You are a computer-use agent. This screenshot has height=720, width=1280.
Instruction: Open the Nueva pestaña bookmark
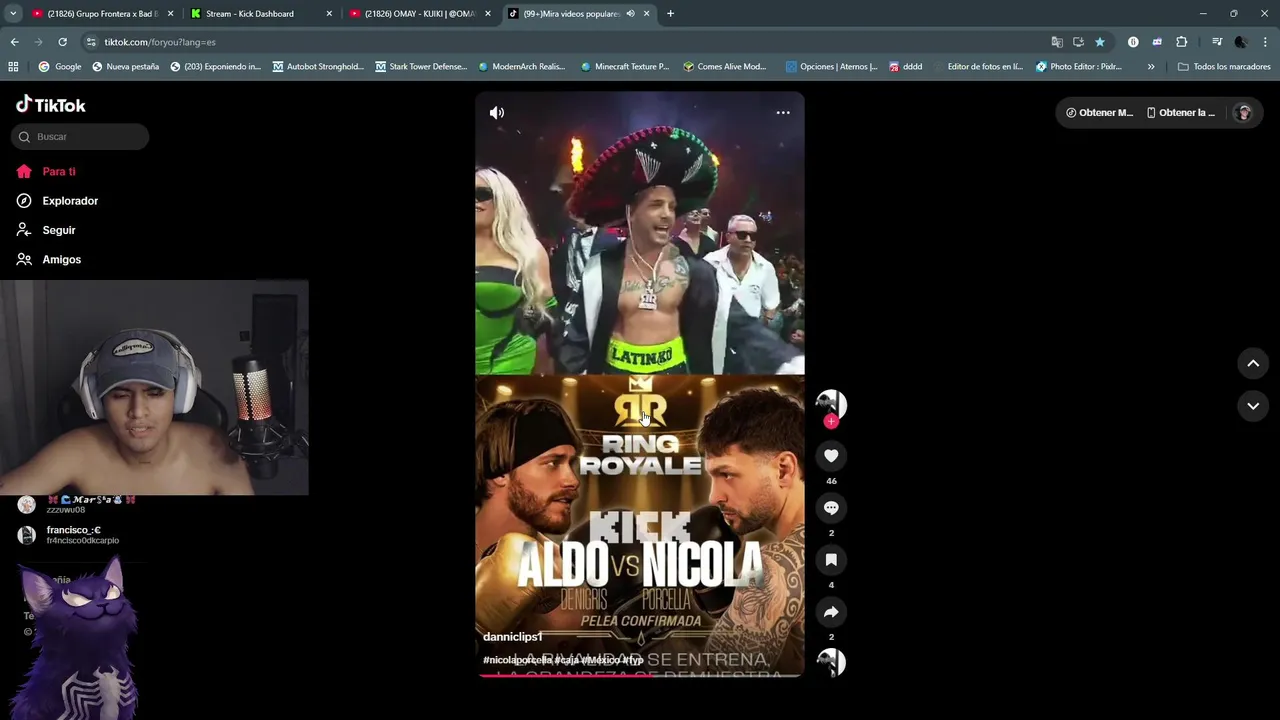coord(125,67)
